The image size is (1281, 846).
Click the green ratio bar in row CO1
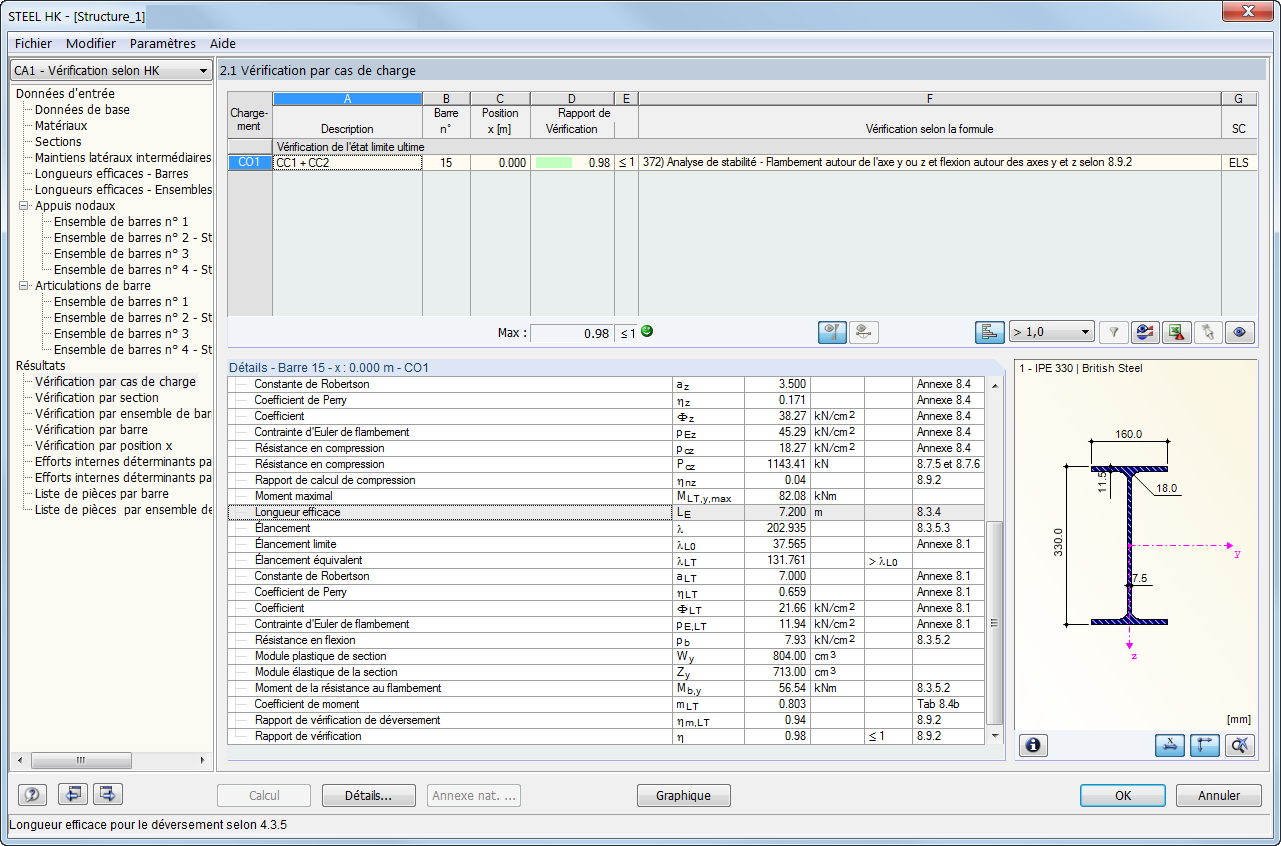coord(553,163)
